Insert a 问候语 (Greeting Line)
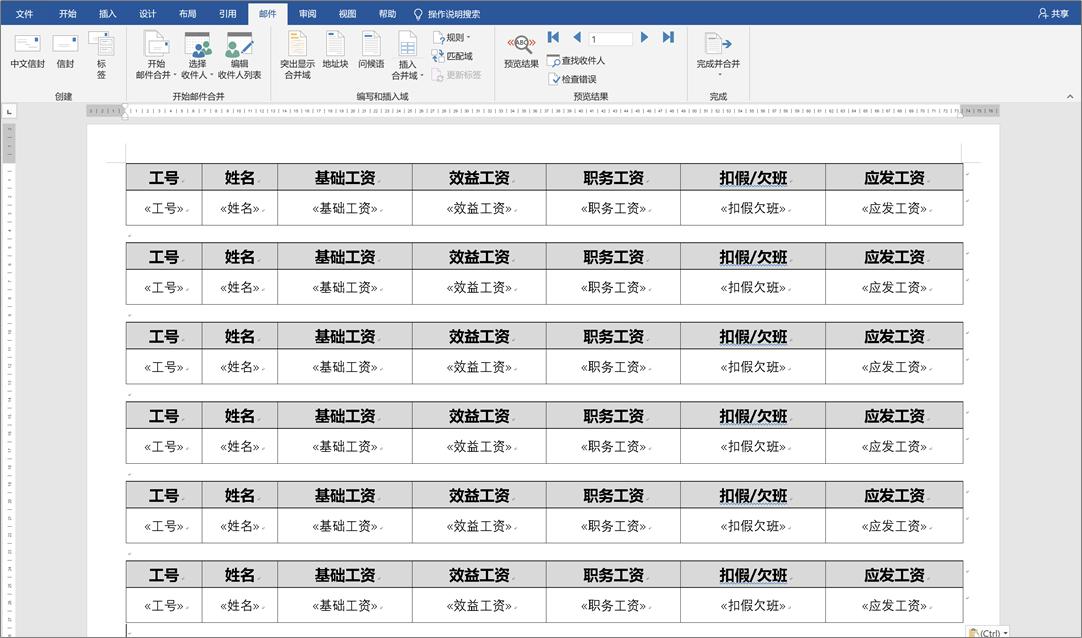Screen dimensions: 1082x638 [371, 50]
